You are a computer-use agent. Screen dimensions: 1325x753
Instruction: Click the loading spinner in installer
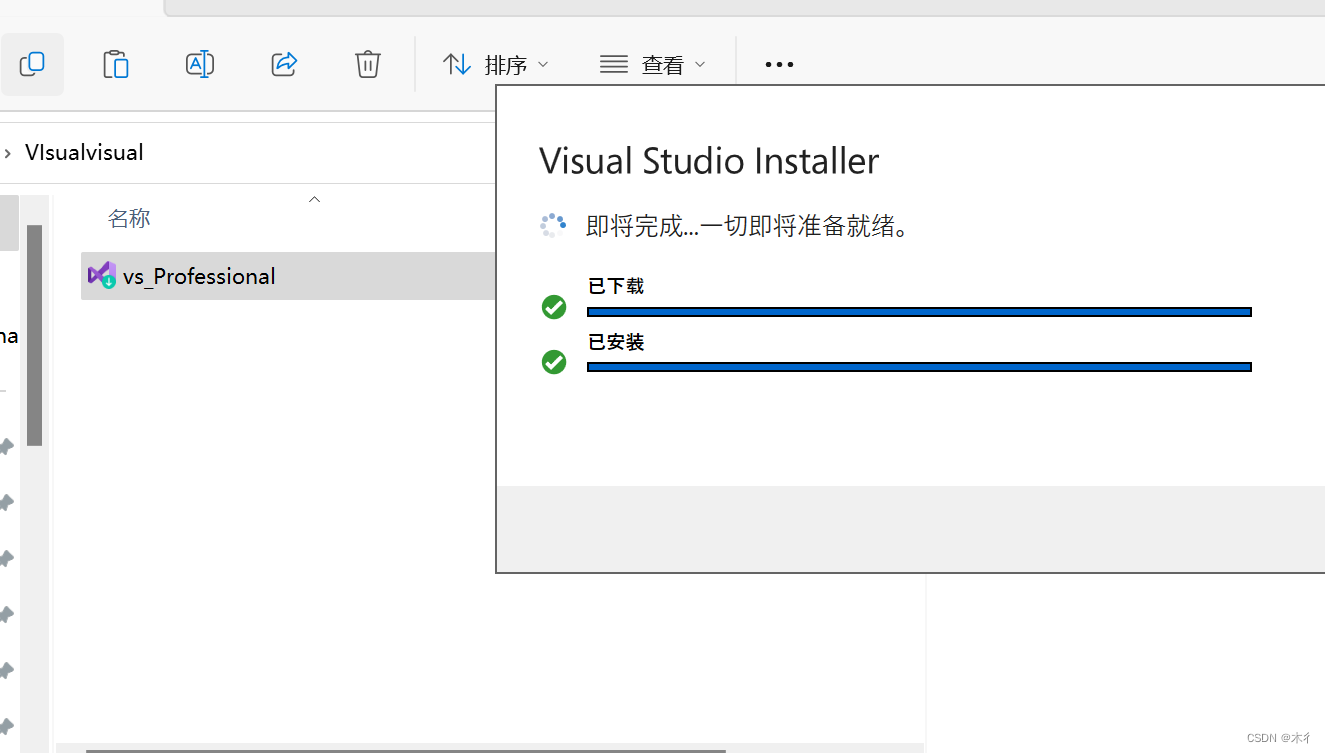[553, 225]
